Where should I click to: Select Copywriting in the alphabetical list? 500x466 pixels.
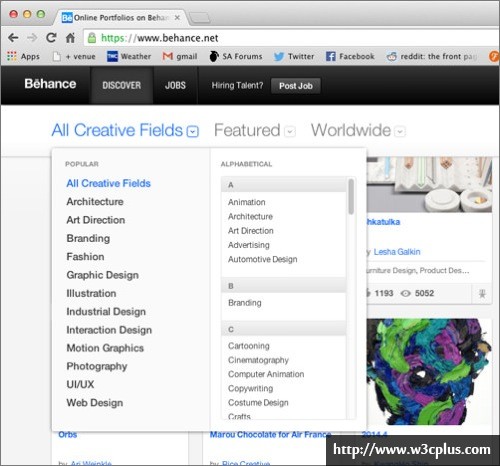tap(250, 389)
